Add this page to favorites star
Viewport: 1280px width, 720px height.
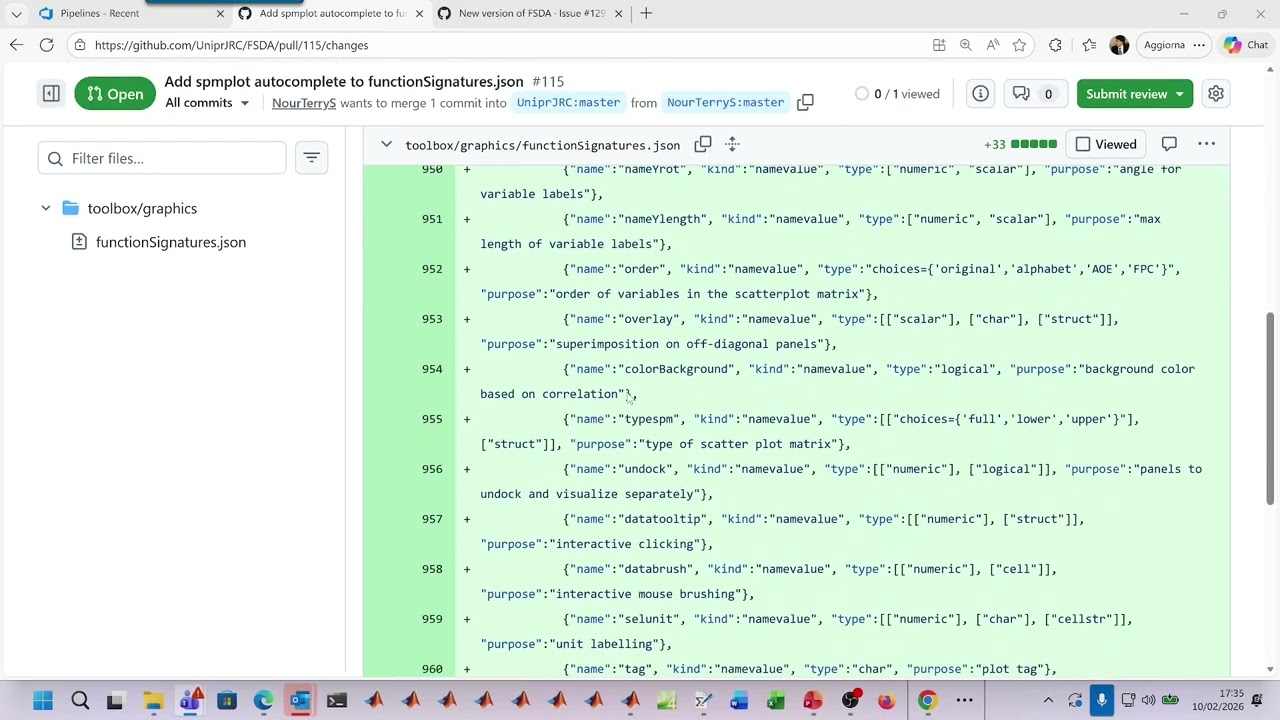coord(1019,45)
